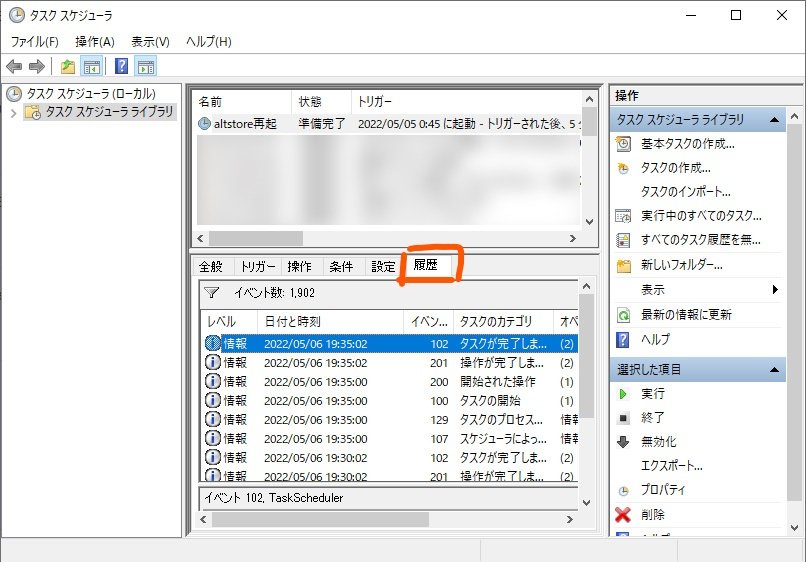Switch to the 全般 tab
Image resolution: width=806 pixels, height=562 pixels.
211,266
